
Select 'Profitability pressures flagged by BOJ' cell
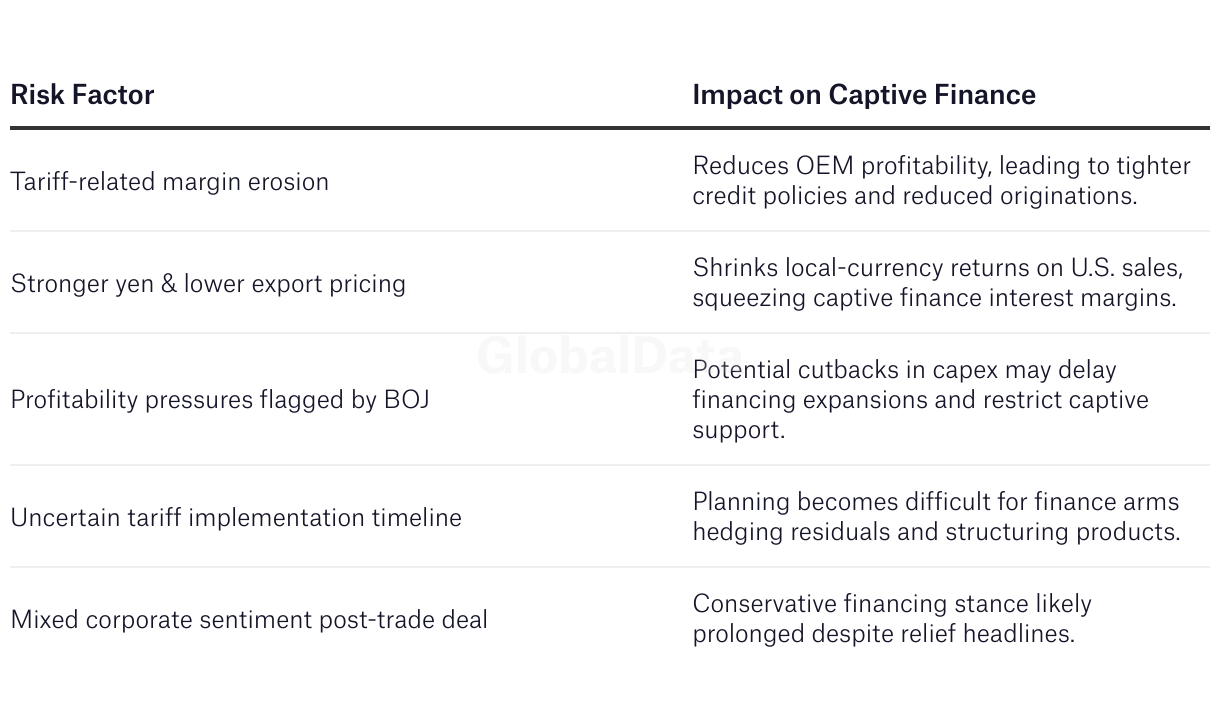(x=220, y=400)
